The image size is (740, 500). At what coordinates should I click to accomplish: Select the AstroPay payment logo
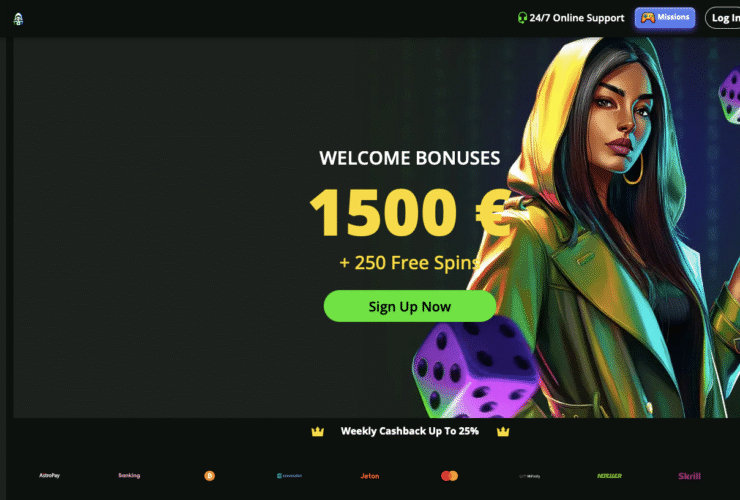[x=50, y=475]
